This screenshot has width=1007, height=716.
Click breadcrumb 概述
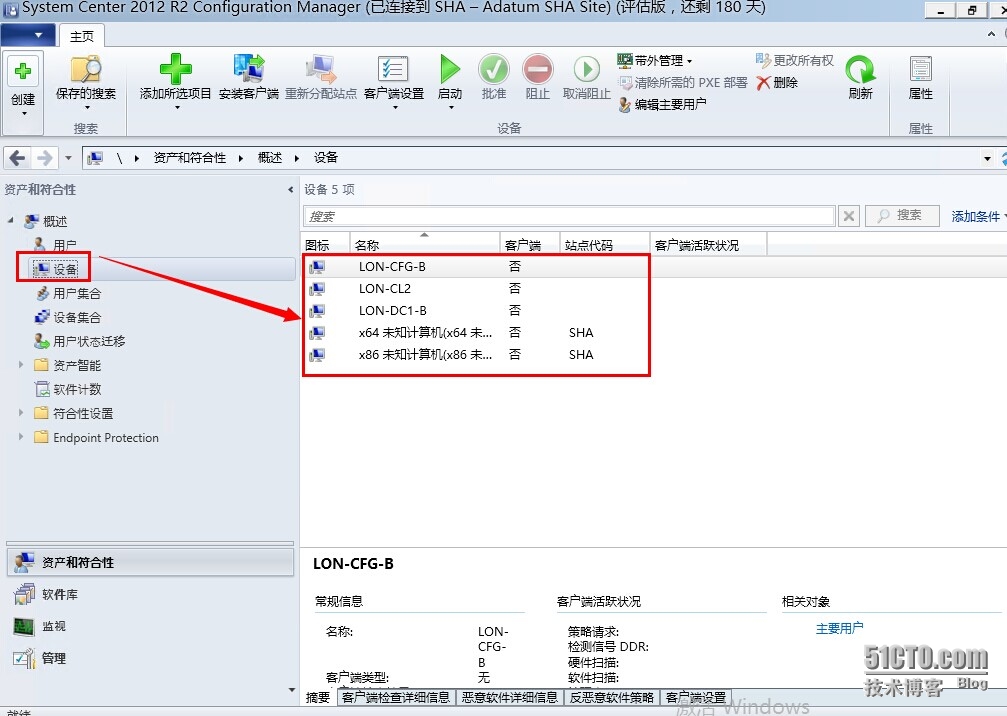[x=270, y=157]
